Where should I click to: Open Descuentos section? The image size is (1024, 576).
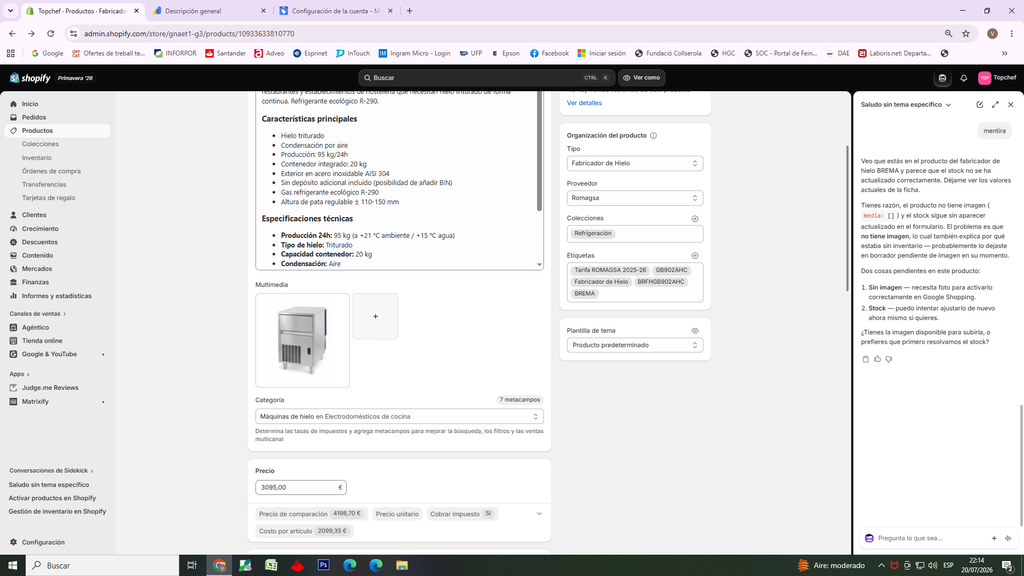pos(39,242)
